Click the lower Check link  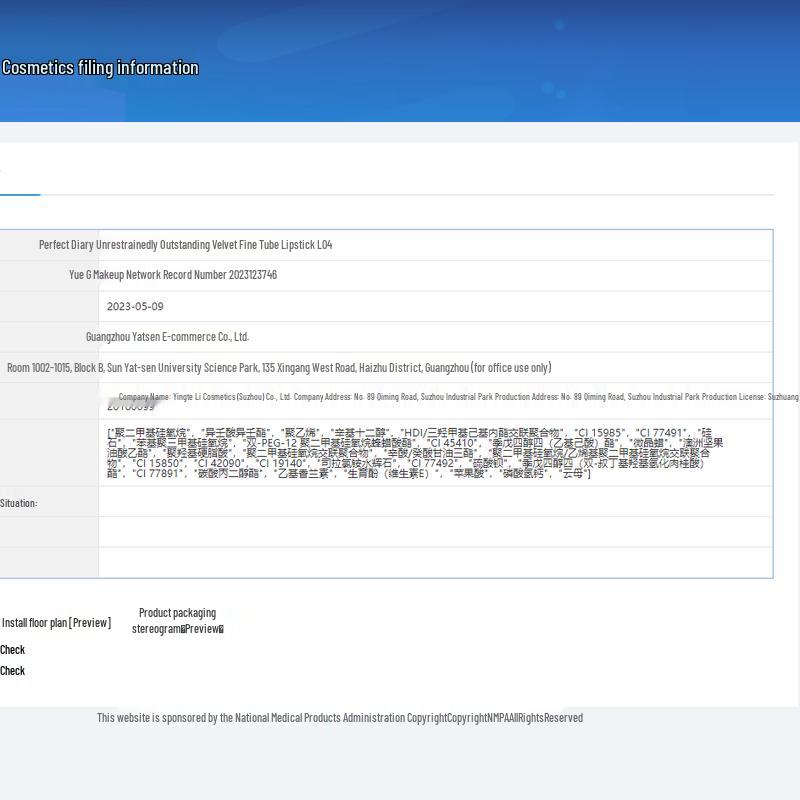[13, 671]
